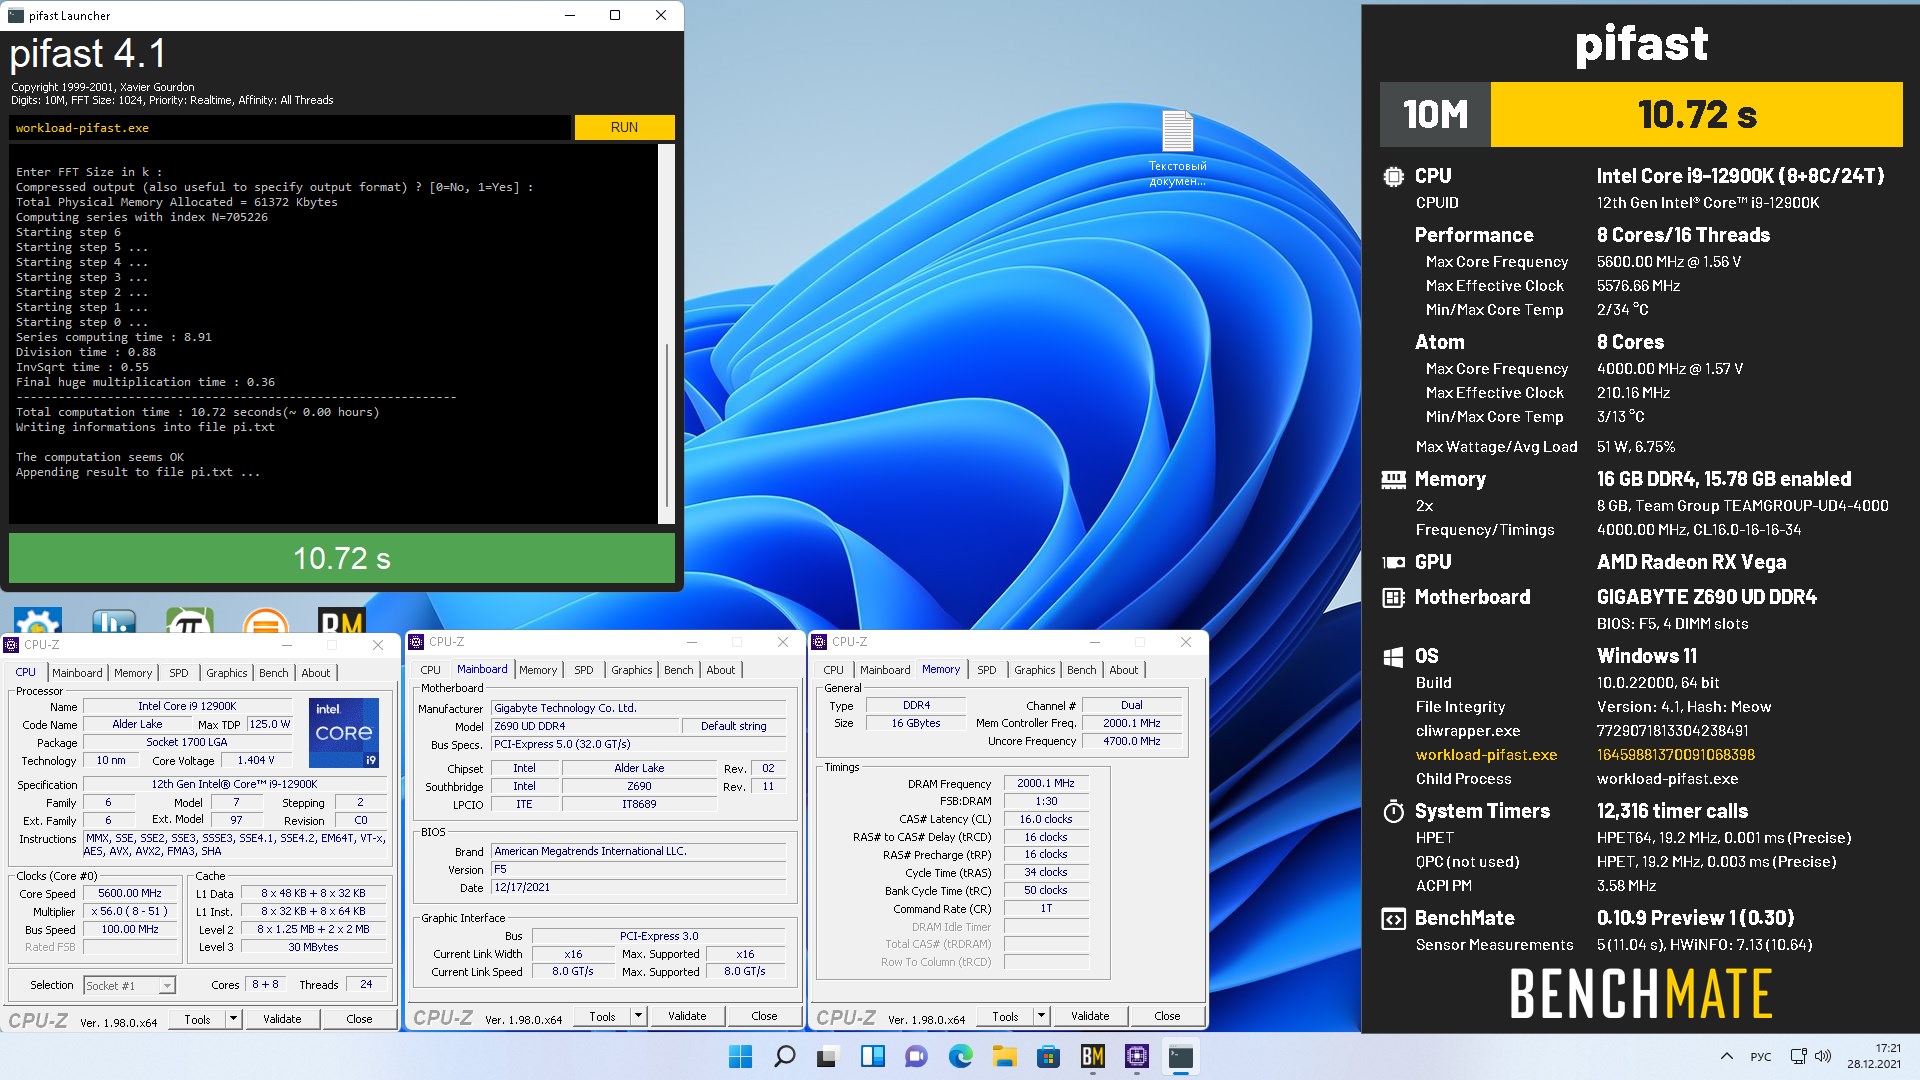Click the CPU-Z icon in the Memory window title bar
The image size is (1920, 1080).
(819, 642)
